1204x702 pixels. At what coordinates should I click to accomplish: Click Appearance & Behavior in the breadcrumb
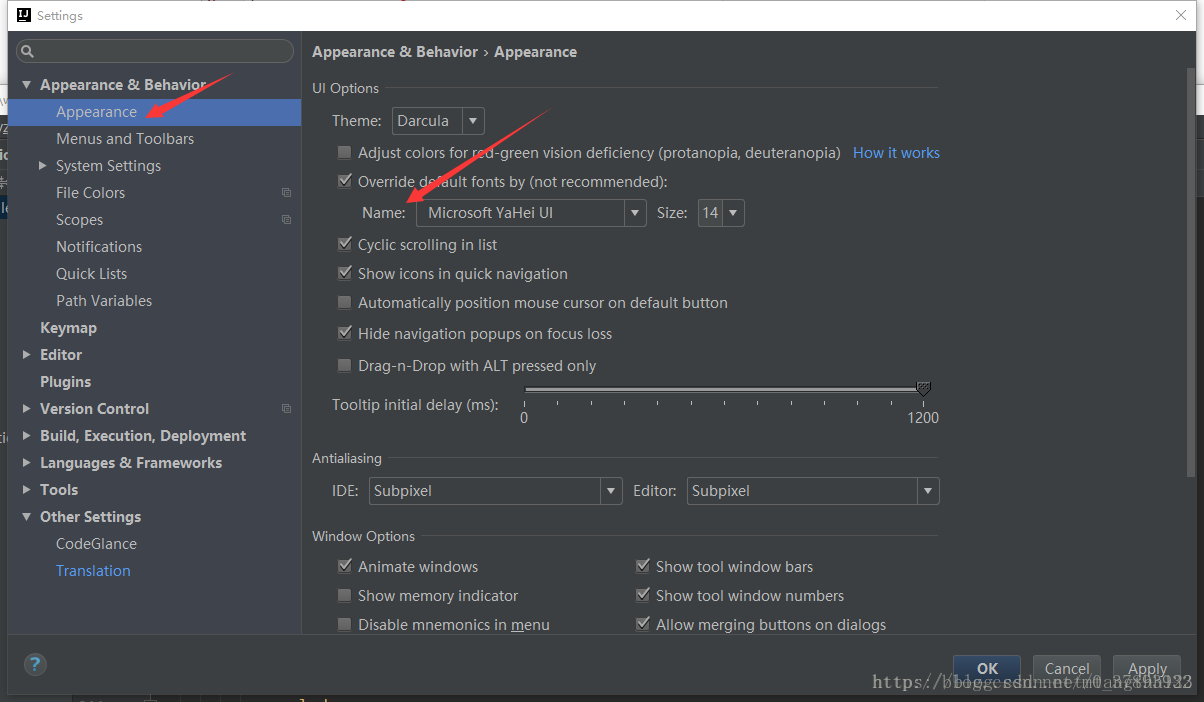[395, 52]
